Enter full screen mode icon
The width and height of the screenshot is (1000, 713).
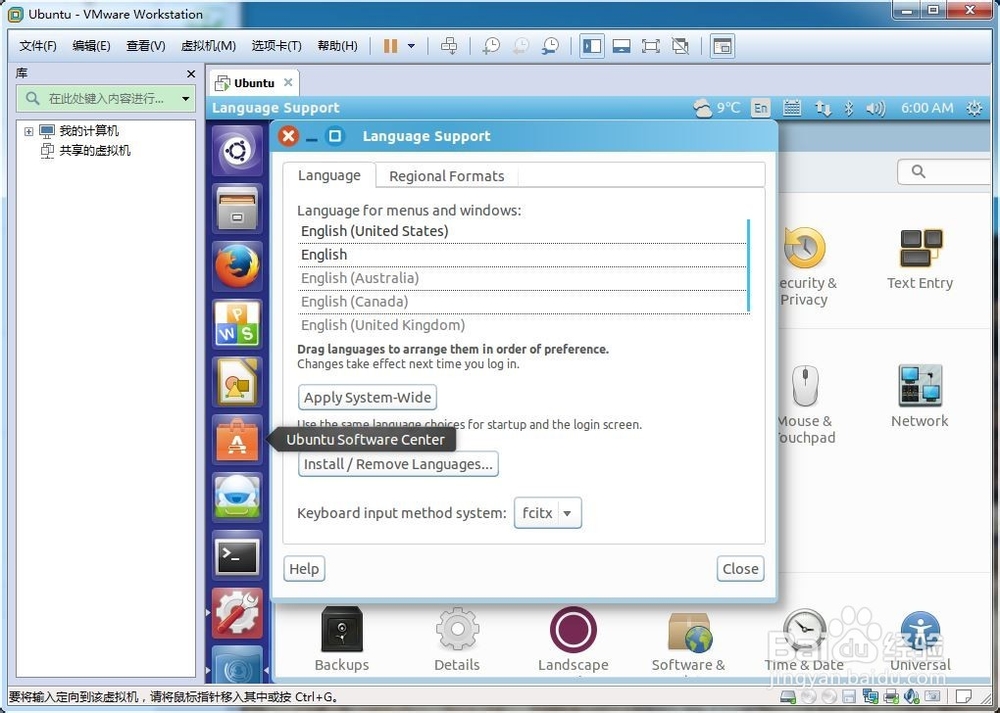tap(651, 46)
